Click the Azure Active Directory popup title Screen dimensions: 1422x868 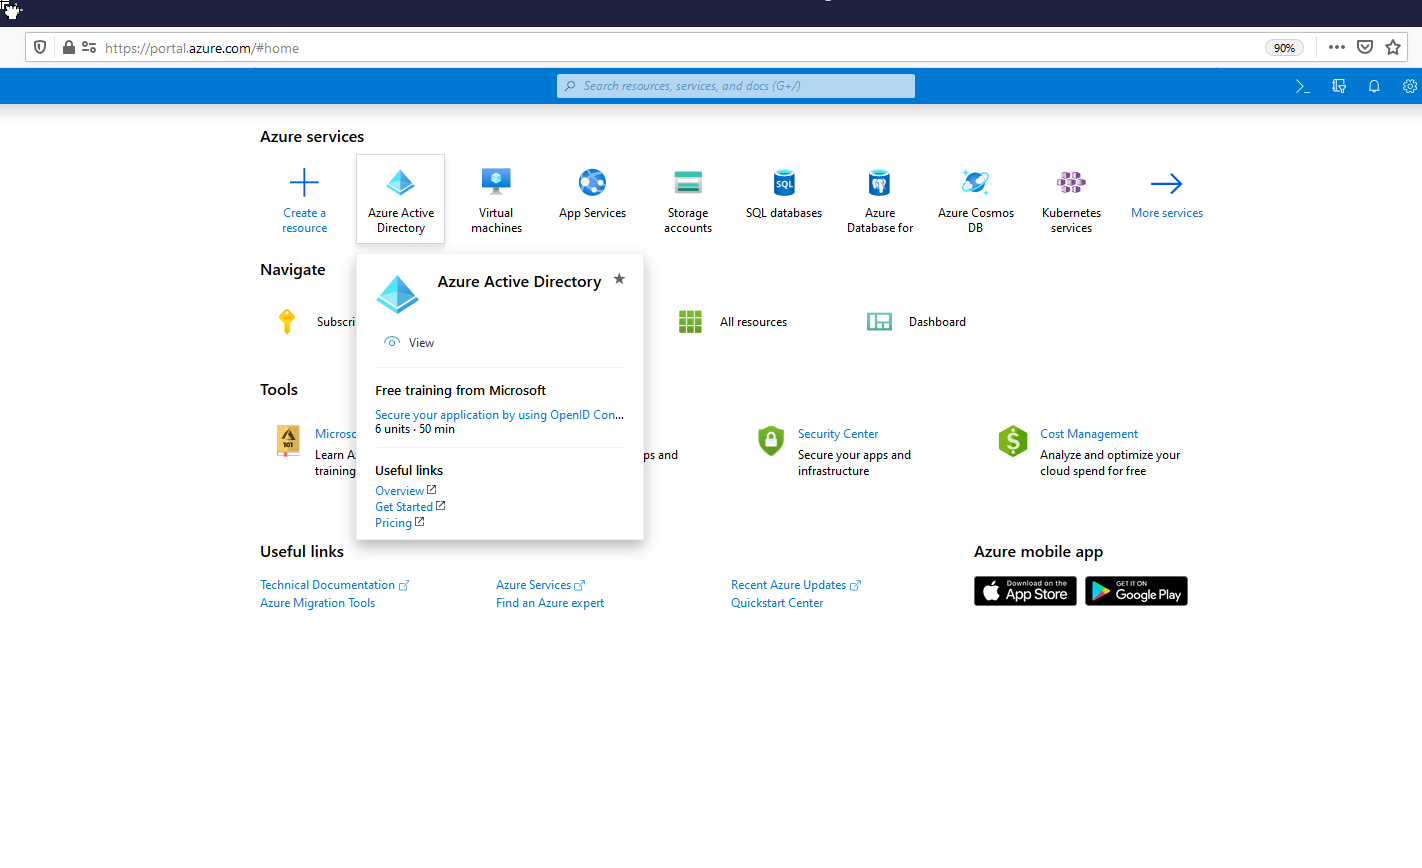(519, 282)
